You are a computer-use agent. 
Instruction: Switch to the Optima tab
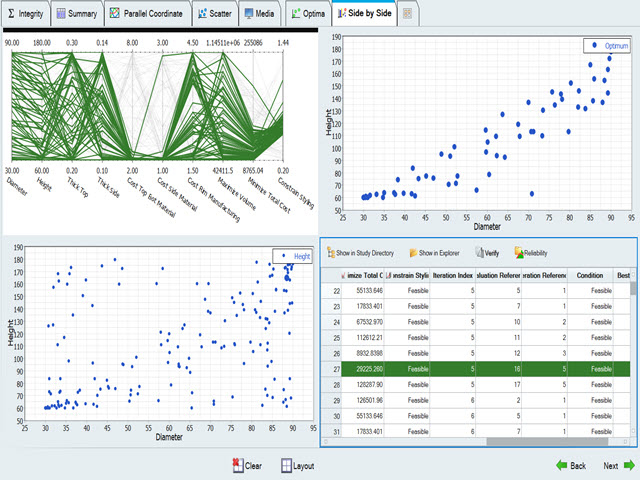click(x=308, y=13)
